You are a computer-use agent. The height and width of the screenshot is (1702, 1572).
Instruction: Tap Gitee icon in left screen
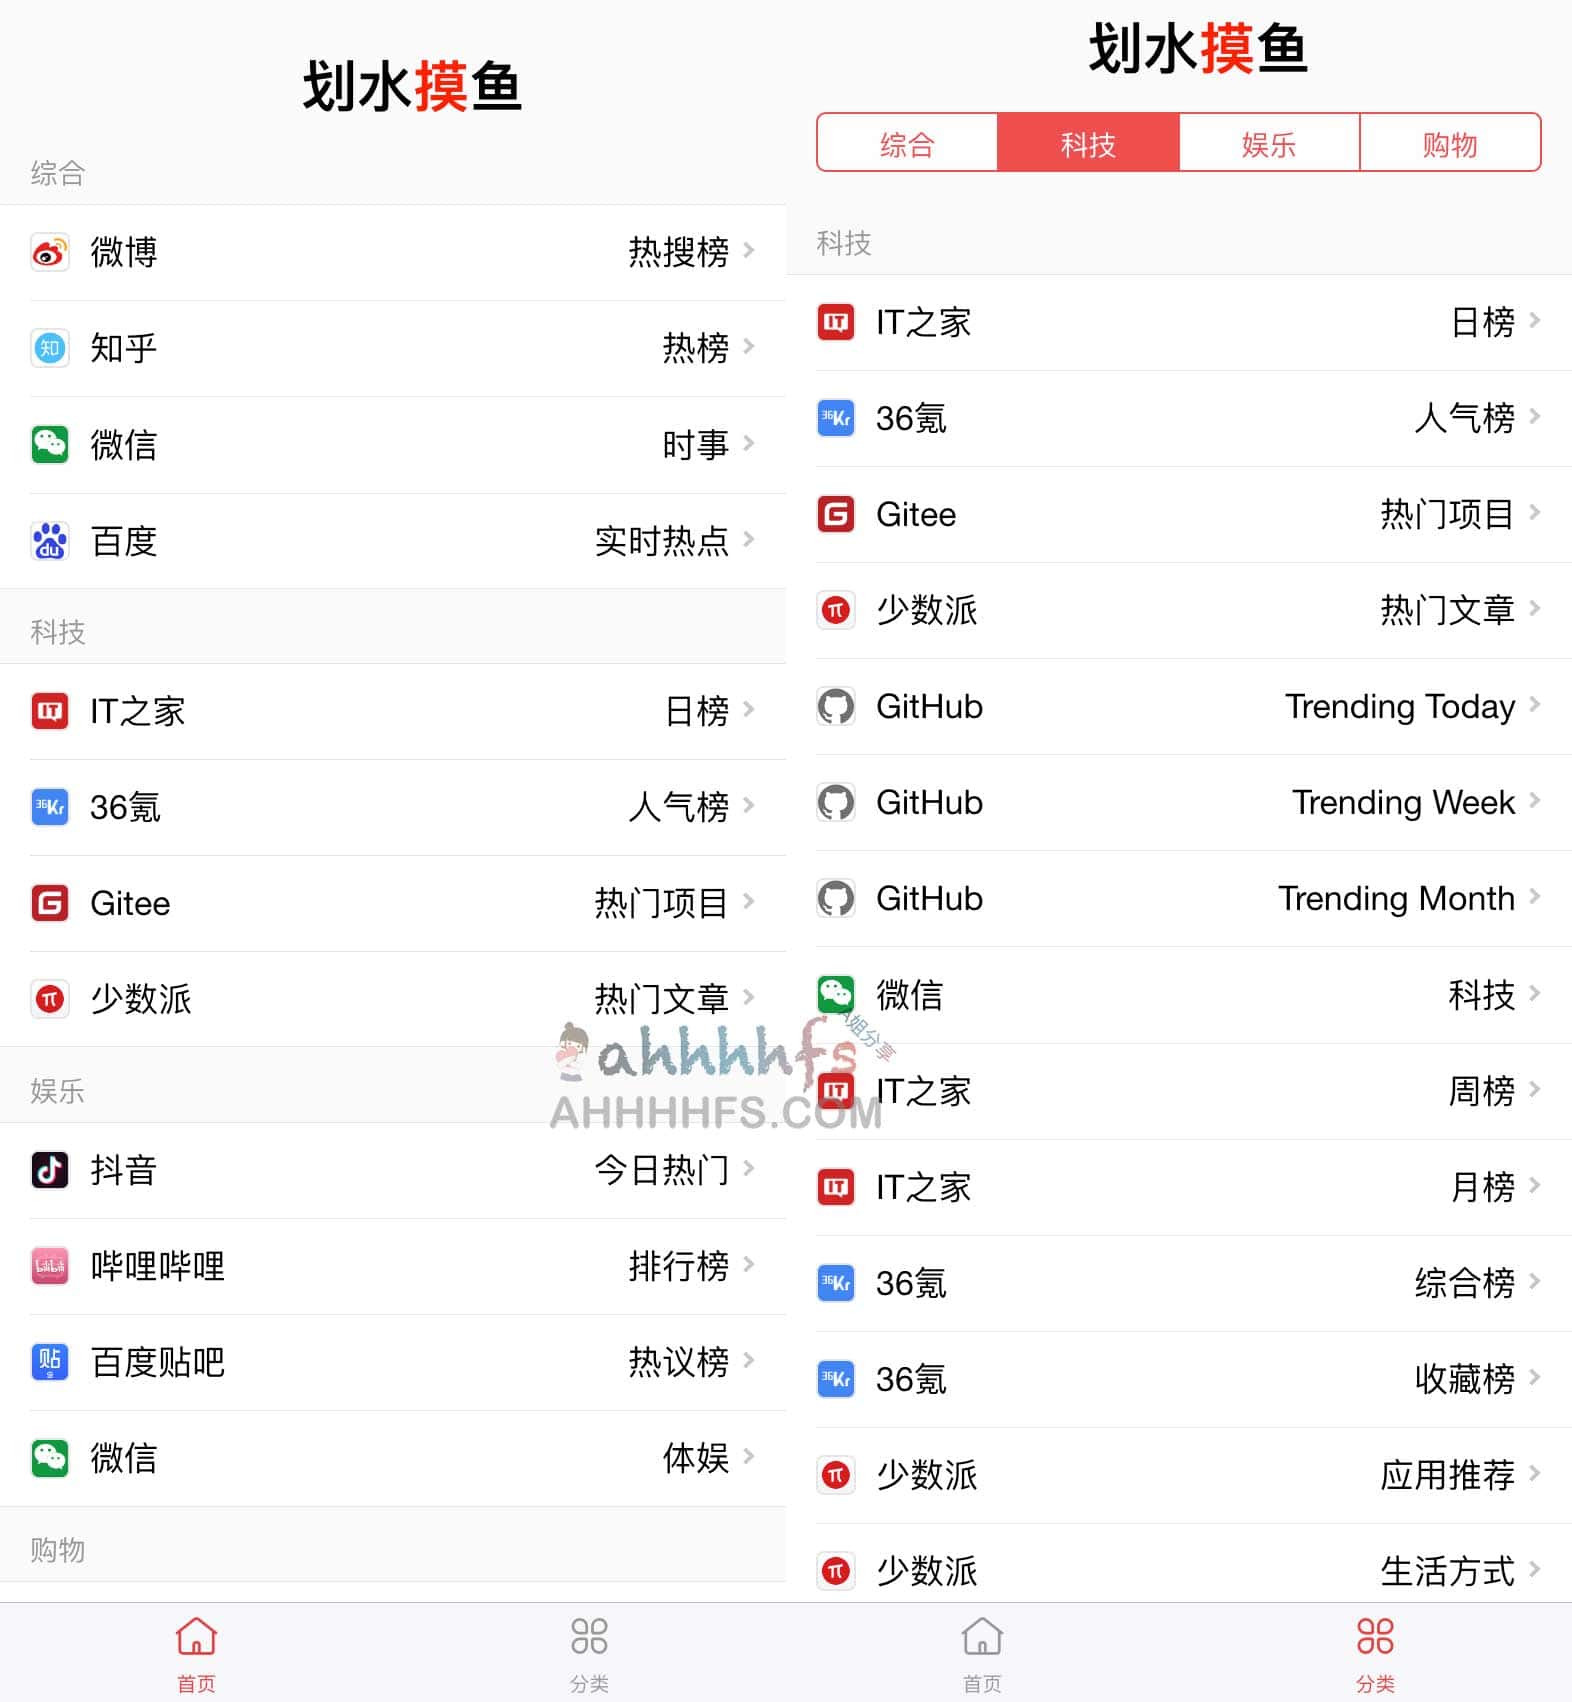click(x=50, y=903)
